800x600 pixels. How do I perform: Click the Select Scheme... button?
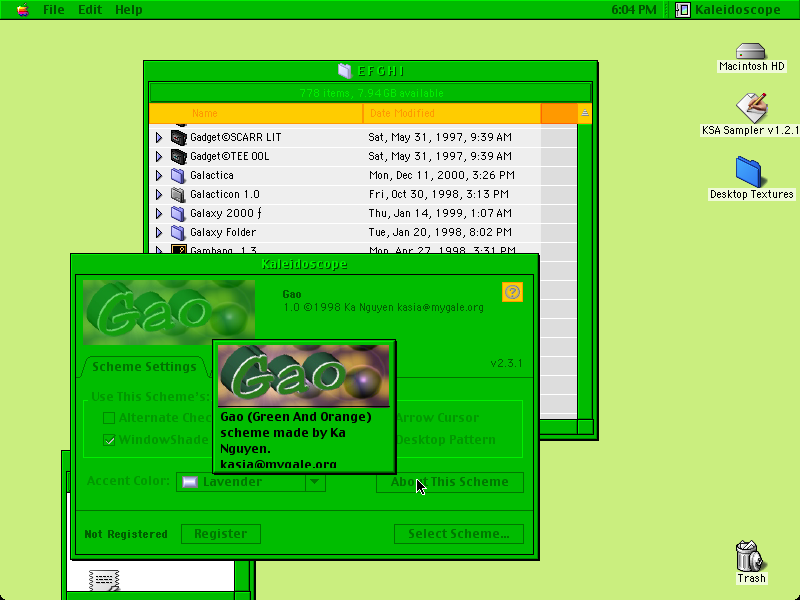click(x=459, y=534)
